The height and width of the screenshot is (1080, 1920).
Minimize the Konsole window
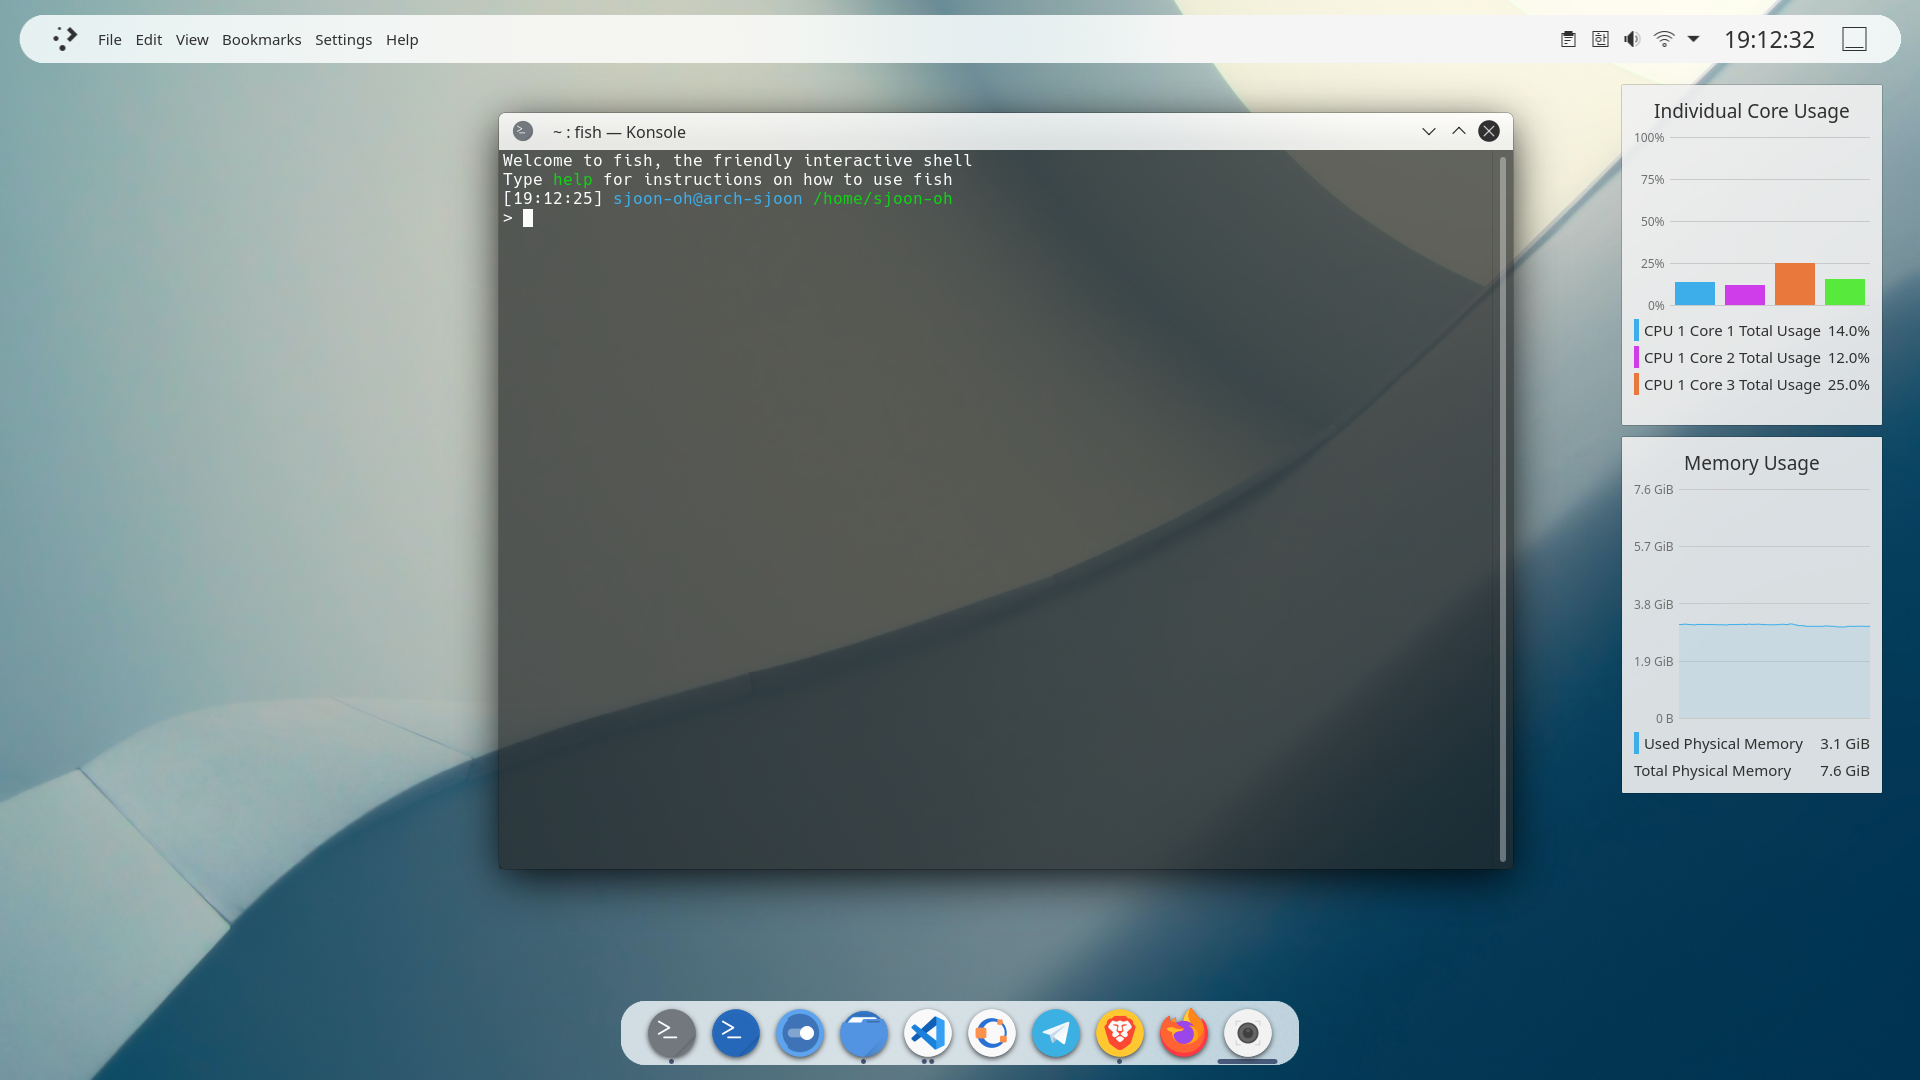pos(1429,131)
